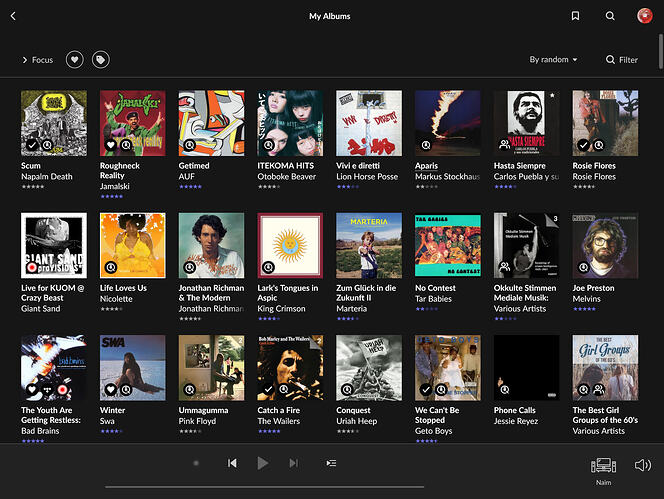Open the play queue icon

(331, 463)
